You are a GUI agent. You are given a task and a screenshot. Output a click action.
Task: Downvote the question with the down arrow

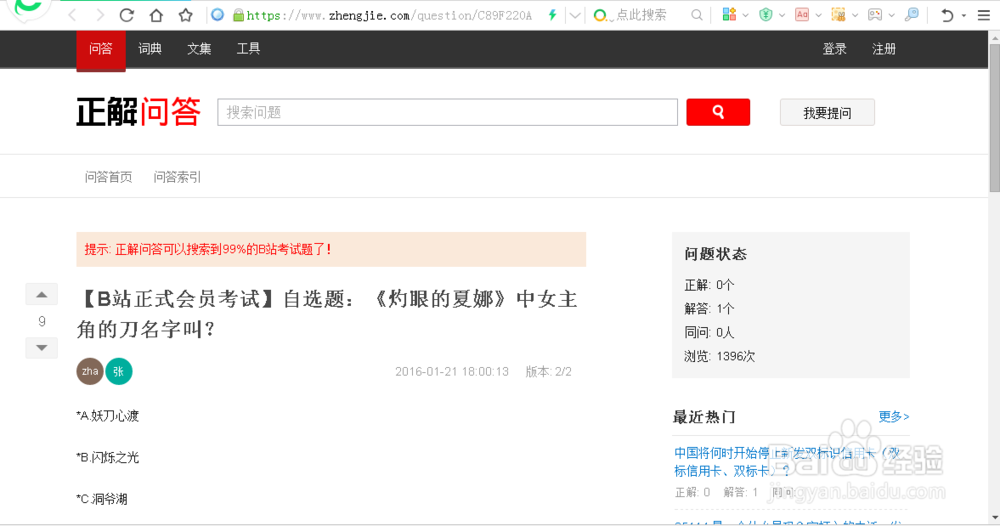tap(41, 347)
